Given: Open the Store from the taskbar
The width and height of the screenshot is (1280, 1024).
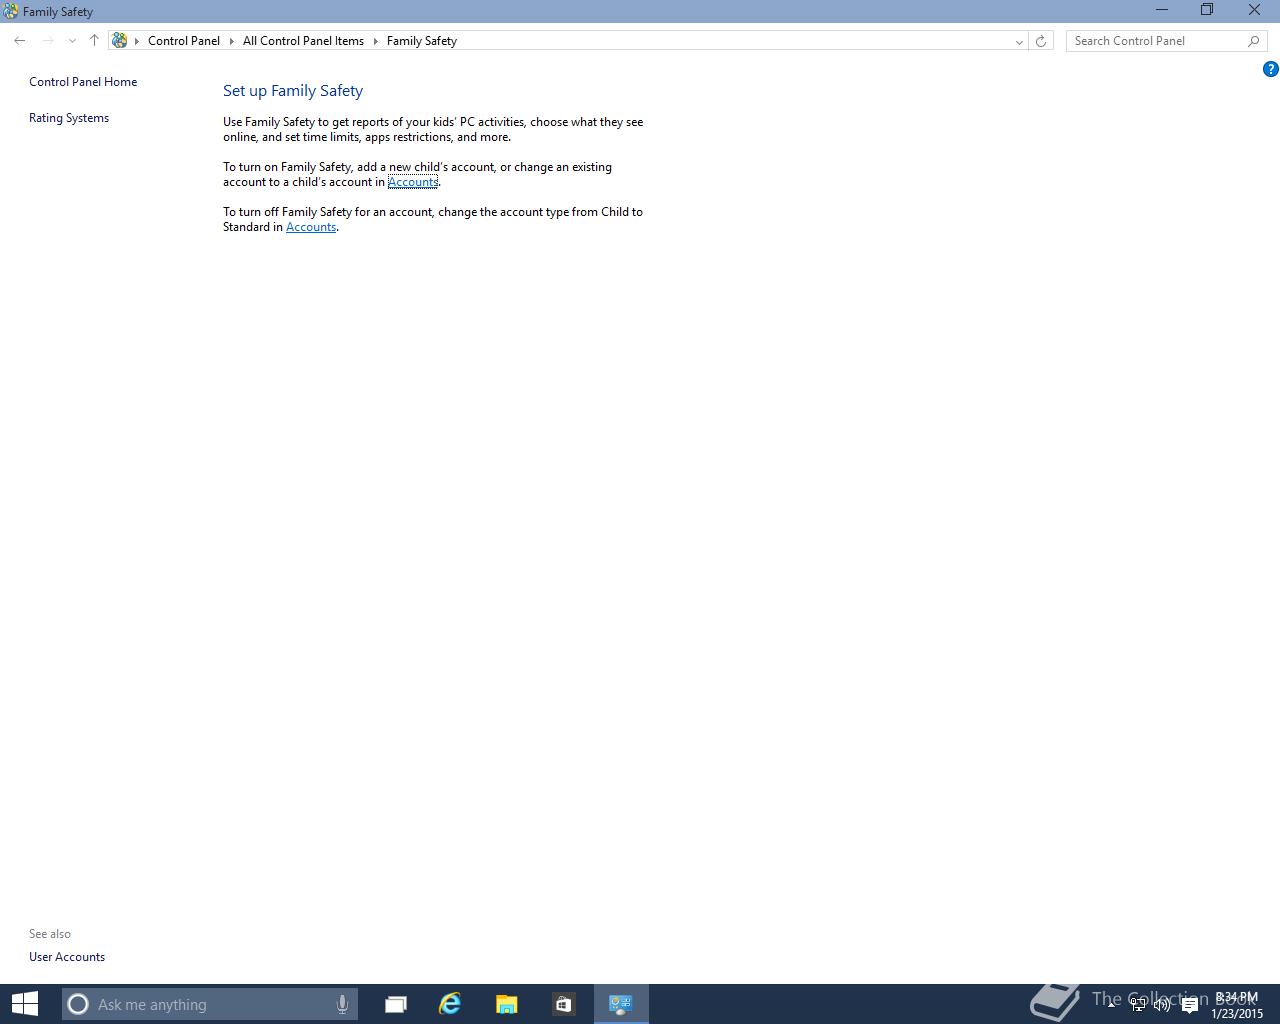Looking at the screenshot, I should [563, 1004].
